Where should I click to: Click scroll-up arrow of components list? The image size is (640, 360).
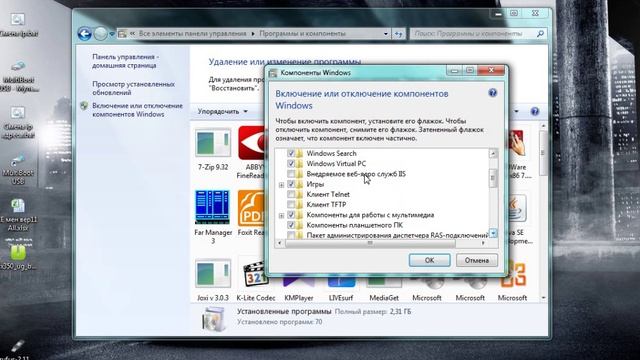pyautogui.click(x=493, y=154)
